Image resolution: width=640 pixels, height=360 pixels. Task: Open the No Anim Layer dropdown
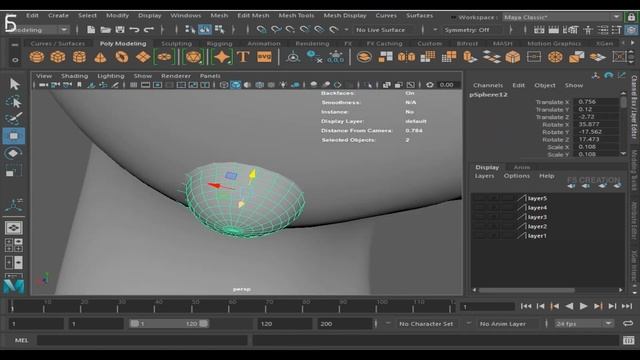tap(502, 324)
